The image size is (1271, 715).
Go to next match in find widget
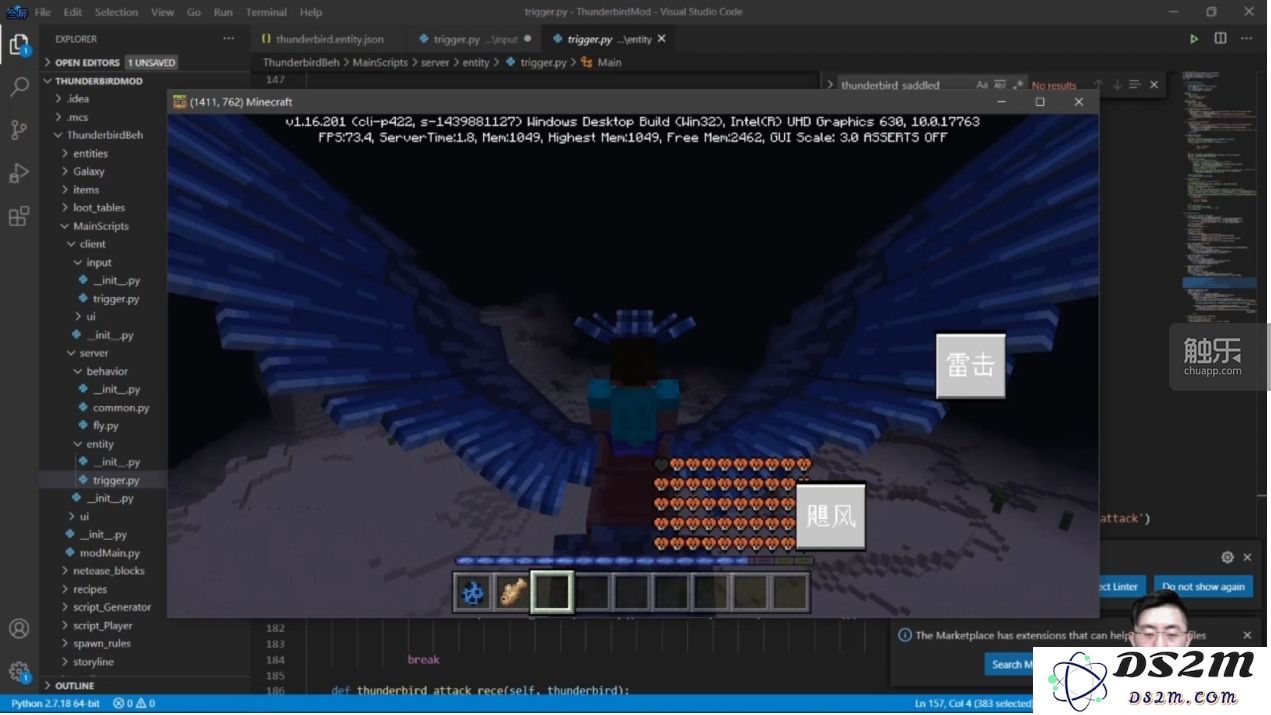coord(1117,85)
